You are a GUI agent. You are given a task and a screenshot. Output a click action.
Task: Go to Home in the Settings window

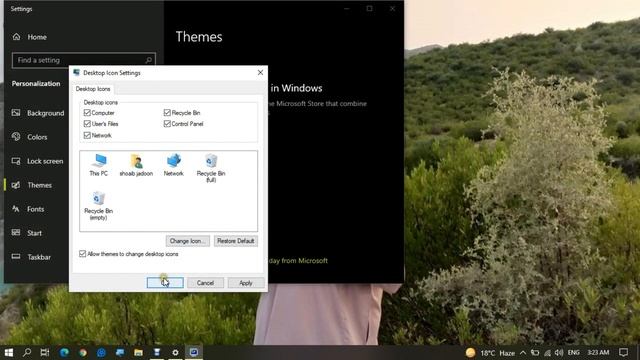click(37, 37)
